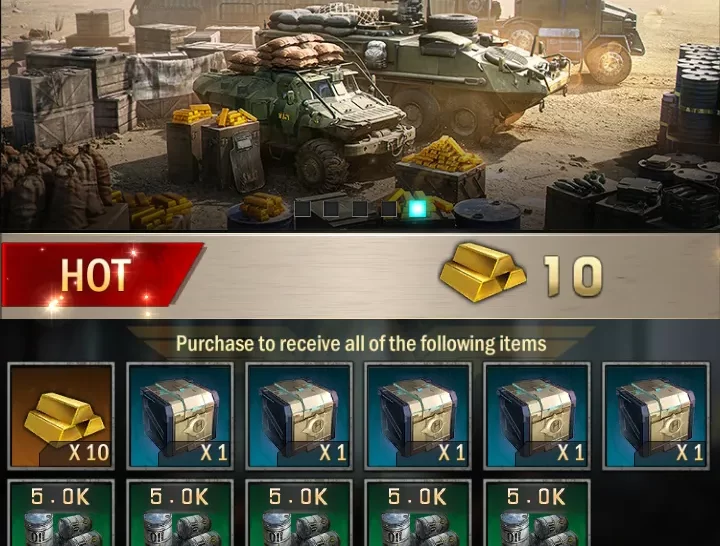Click the large gold bars price icon

click(483, 272)
